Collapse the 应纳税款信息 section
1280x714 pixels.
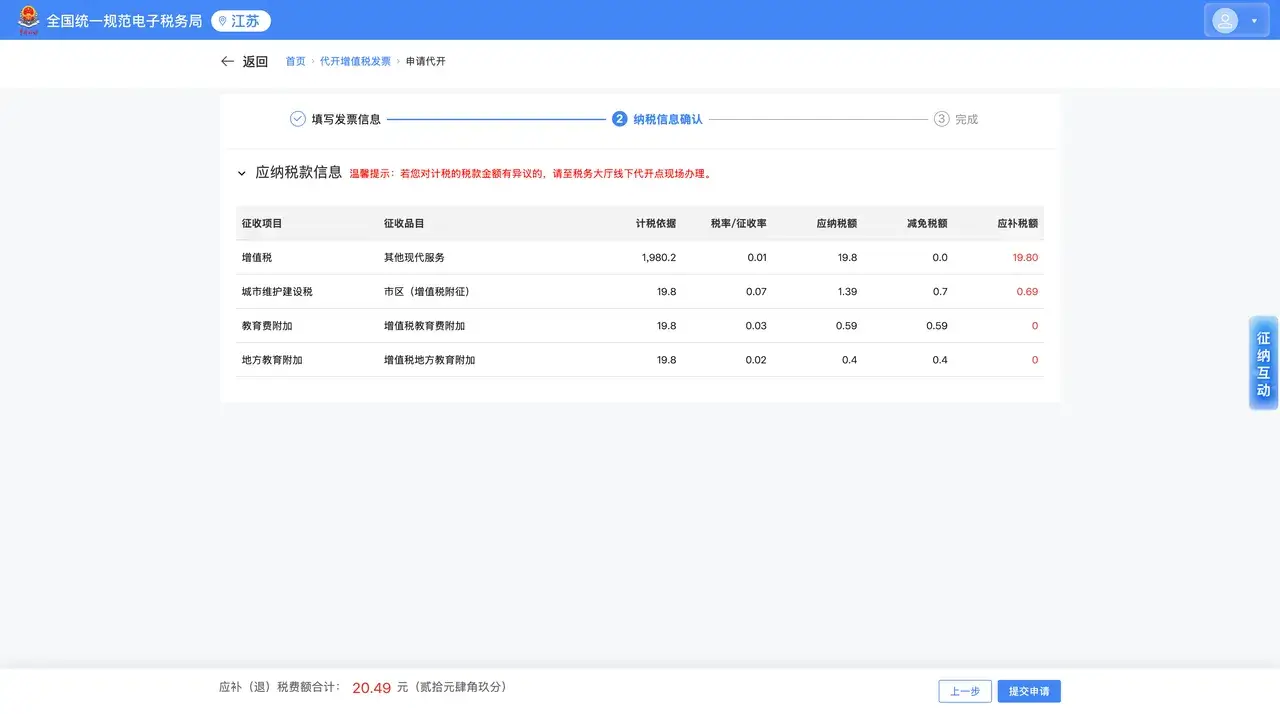(241, 173)
